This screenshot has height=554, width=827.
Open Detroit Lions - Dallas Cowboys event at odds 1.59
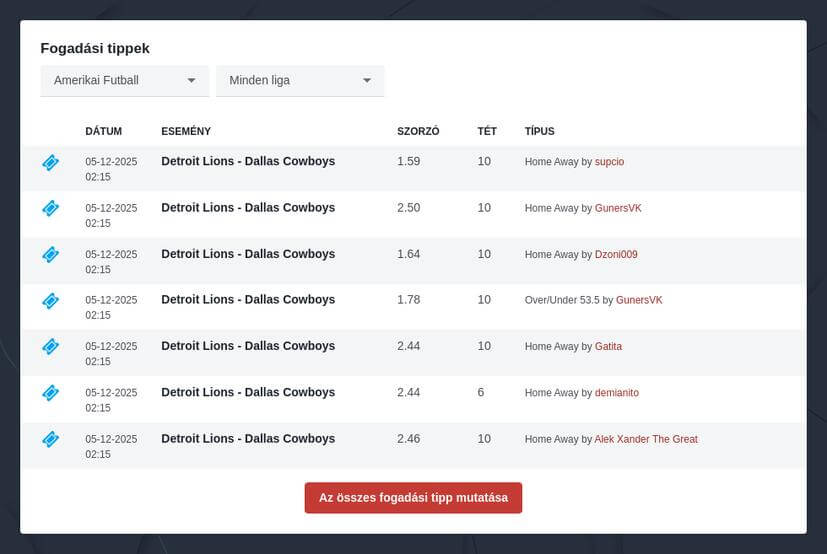[248, 161]
